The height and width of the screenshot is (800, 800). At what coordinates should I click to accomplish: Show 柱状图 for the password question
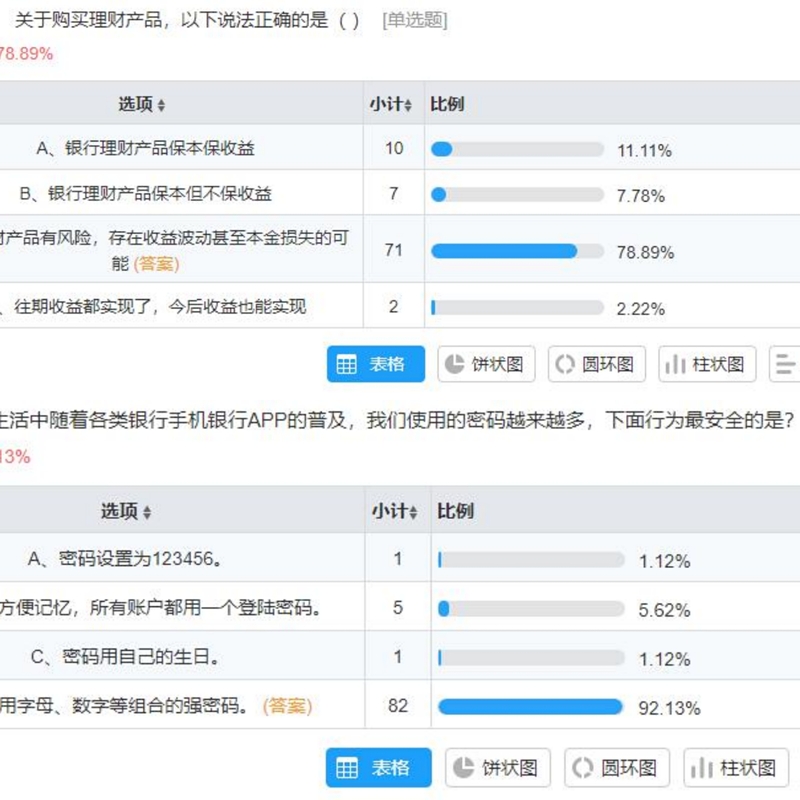pos(736,768)
